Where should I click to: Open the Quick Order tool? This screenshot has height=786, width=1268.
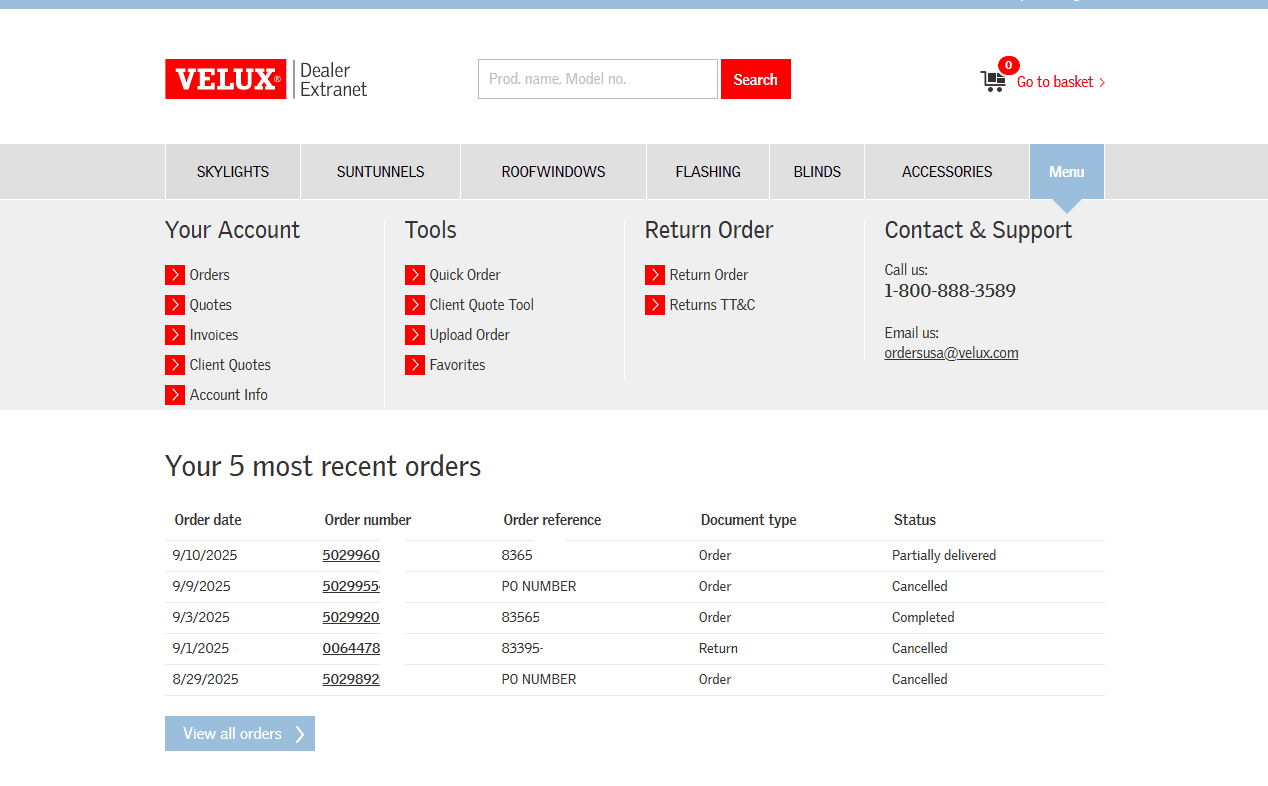click(x=465, y=275)
